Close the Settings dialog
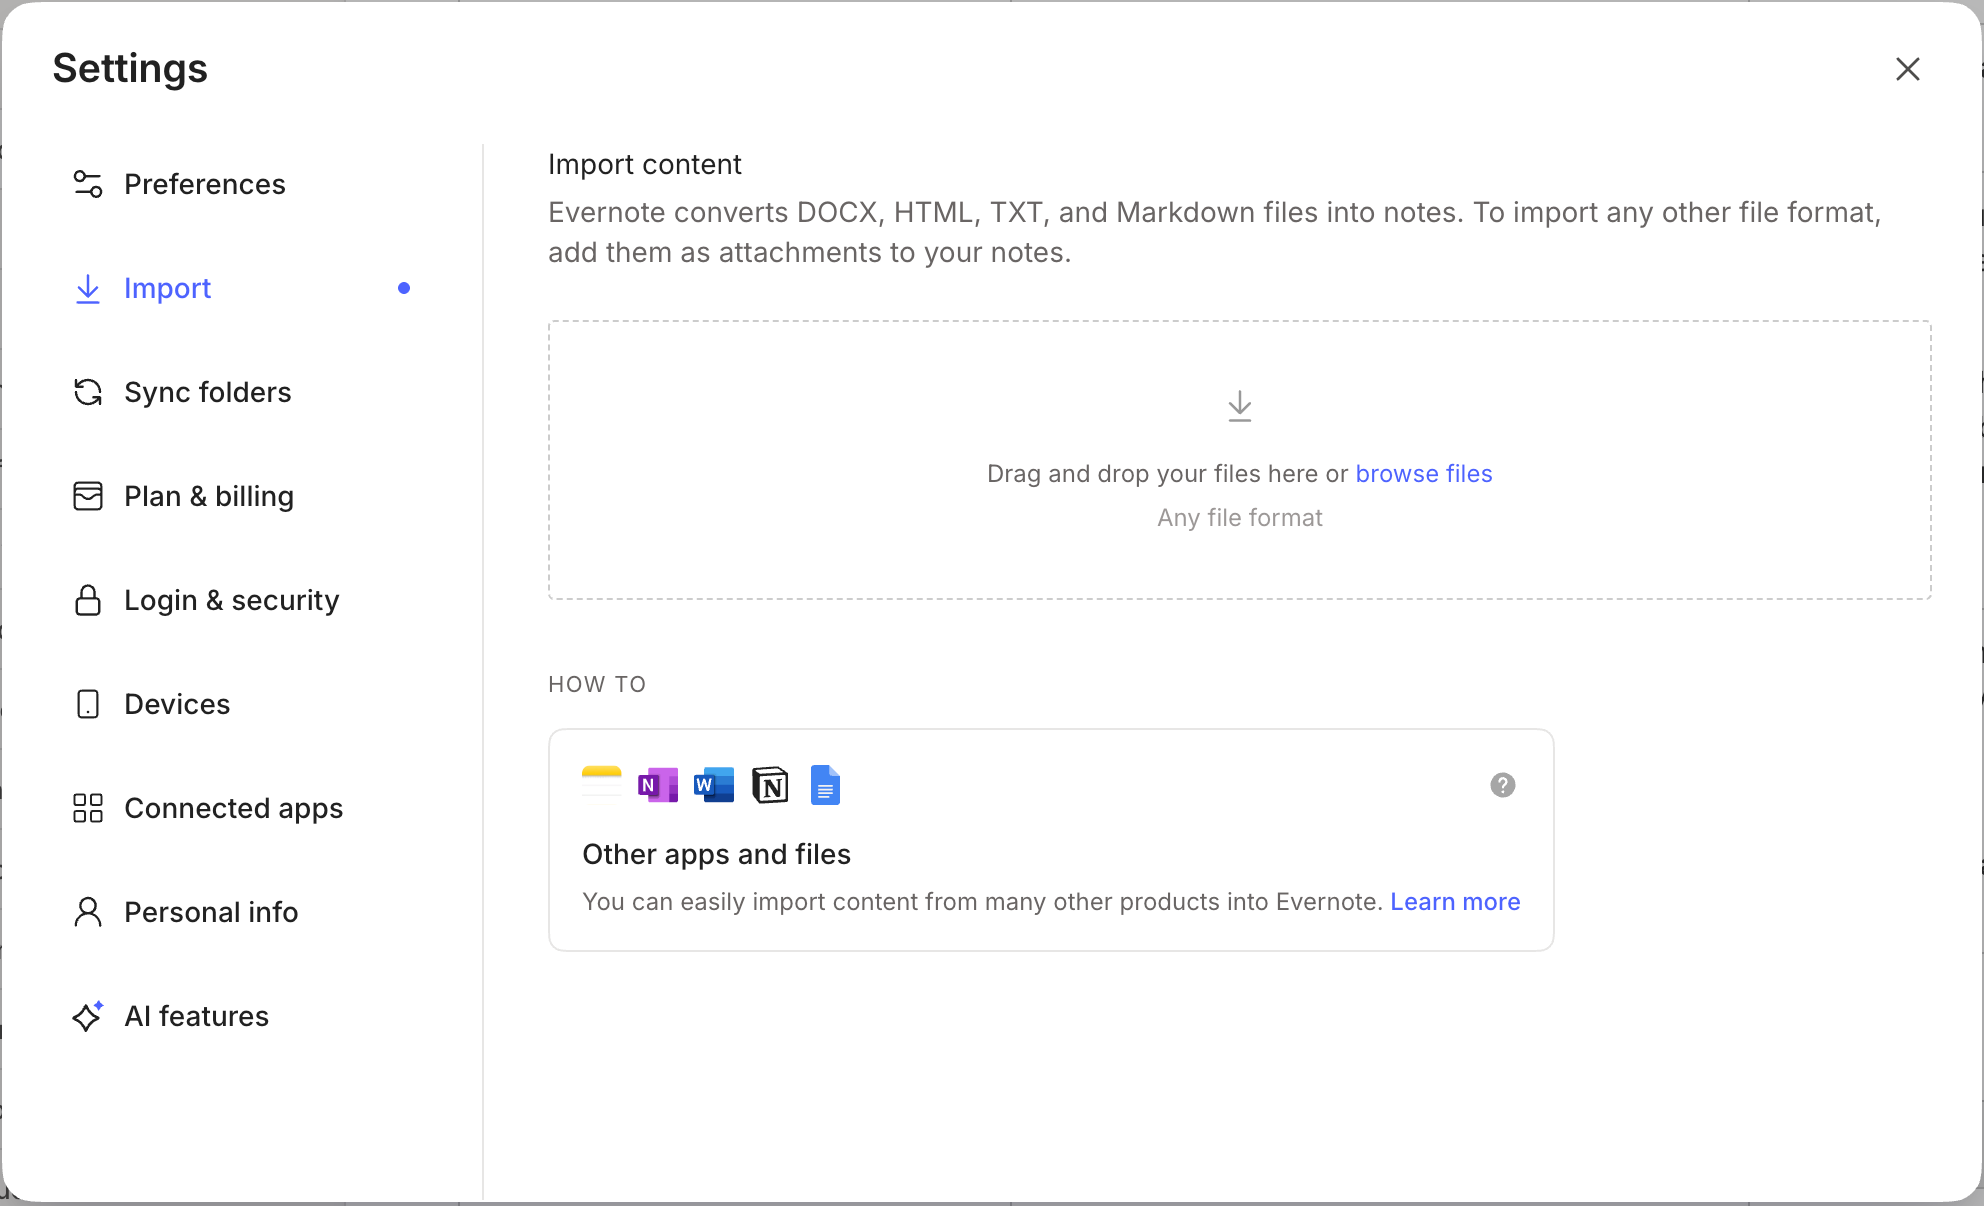1984x1206 pixels. click(x=1907, y=69)
